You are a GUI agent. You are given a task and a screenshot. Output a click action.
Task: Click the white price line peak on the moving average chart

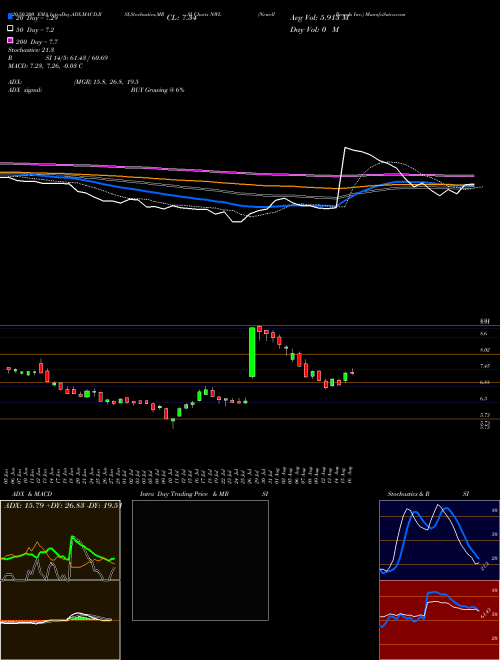point(345,148)
